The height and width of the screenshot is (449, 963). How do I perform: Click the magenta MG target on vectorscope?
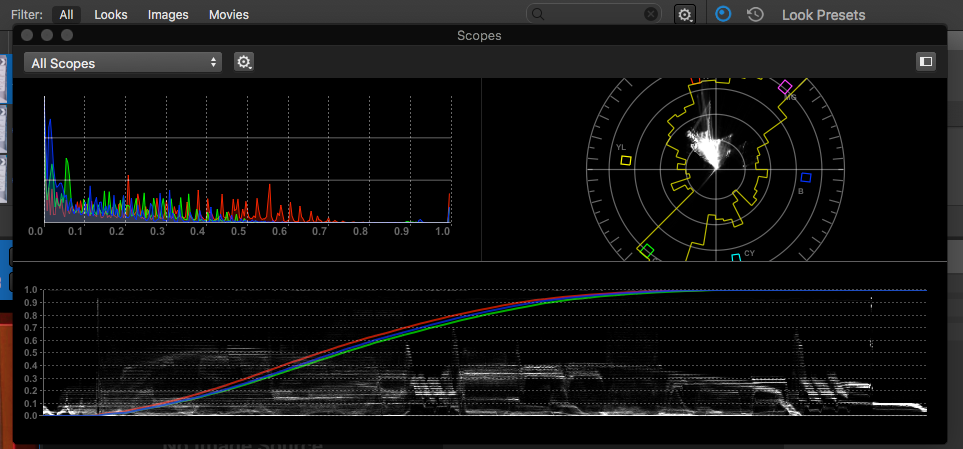785,87
